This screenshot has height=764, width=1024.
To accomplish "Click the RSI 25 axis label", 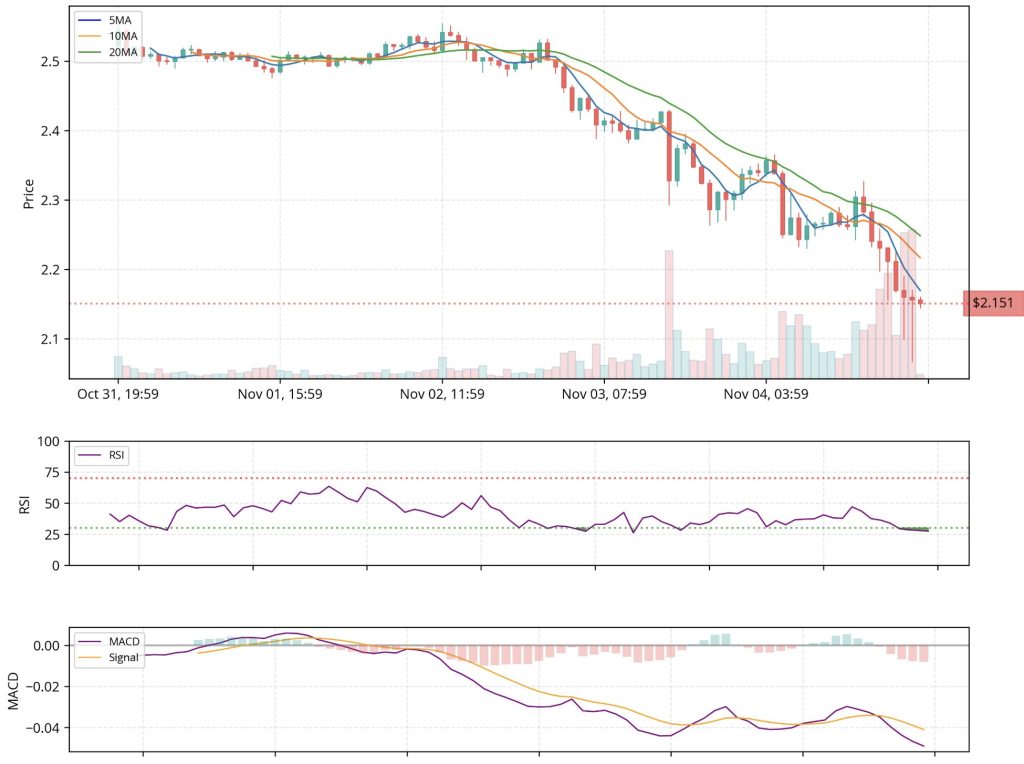I will [x=52, y=534].
